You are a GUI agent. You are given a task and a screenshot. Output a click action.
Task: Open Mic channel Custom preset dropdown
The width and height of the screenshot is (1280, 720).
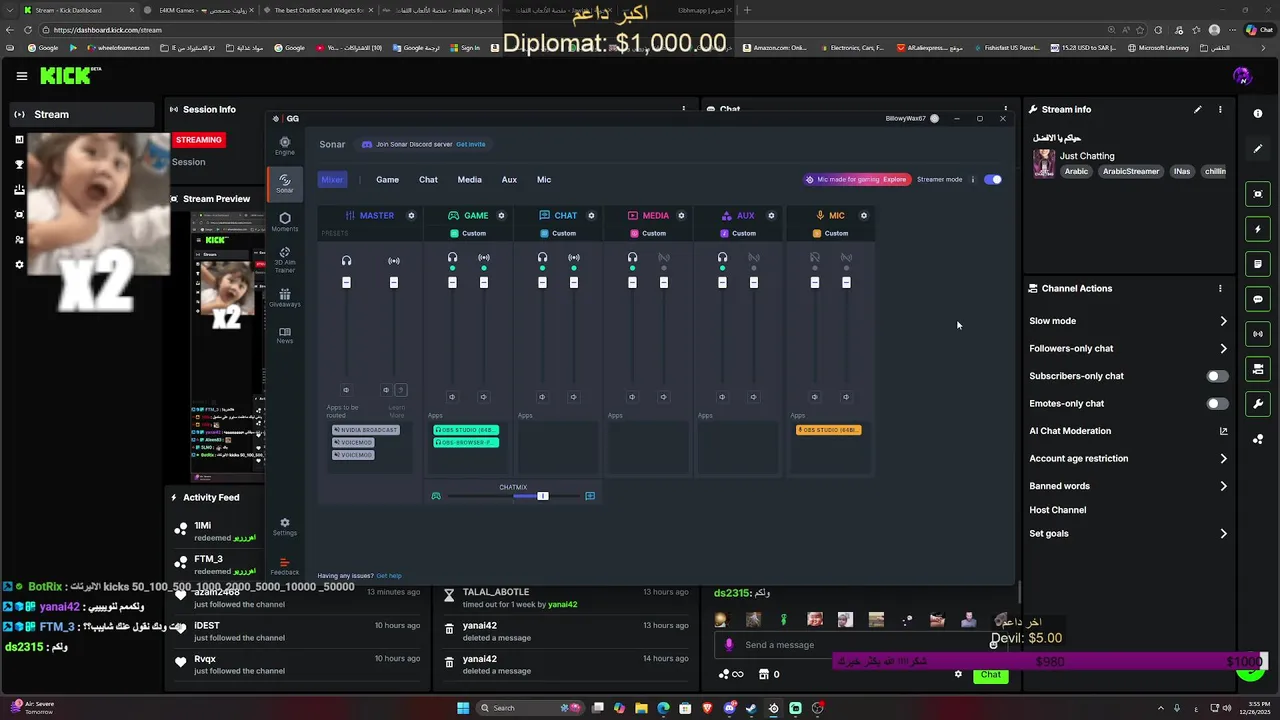tap(830, 234)
